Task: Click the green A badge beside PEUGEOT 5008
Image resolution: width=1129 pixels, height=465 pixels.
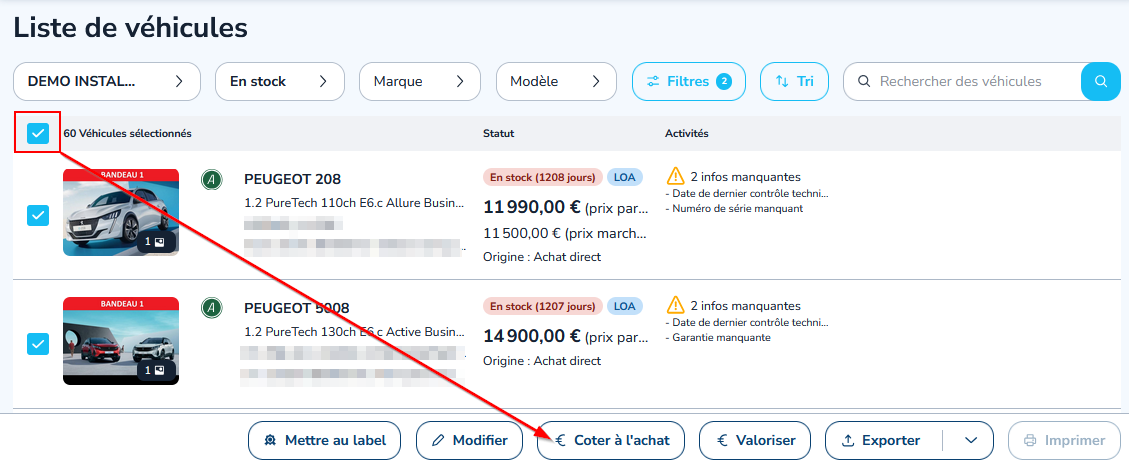Action: (211, 308)
